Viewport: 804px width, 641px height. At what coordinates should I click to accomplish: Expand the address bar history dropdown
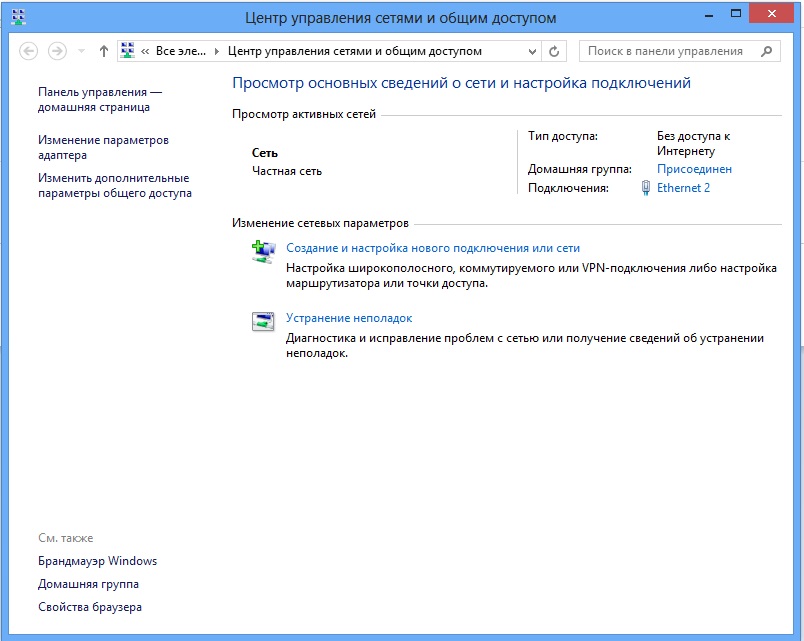pos(530,51)
